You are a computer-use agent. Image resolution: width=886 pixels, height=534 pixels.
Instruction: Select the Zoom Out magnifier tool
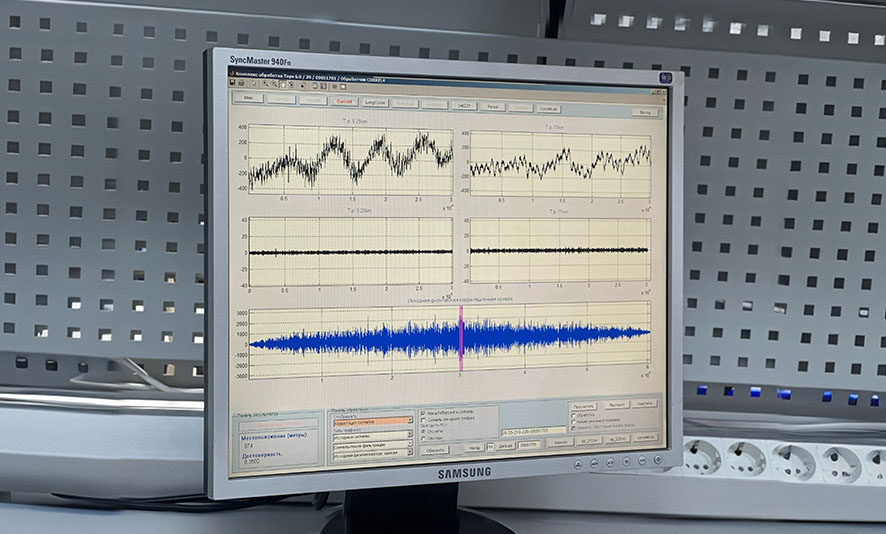[x=273, y=85]
